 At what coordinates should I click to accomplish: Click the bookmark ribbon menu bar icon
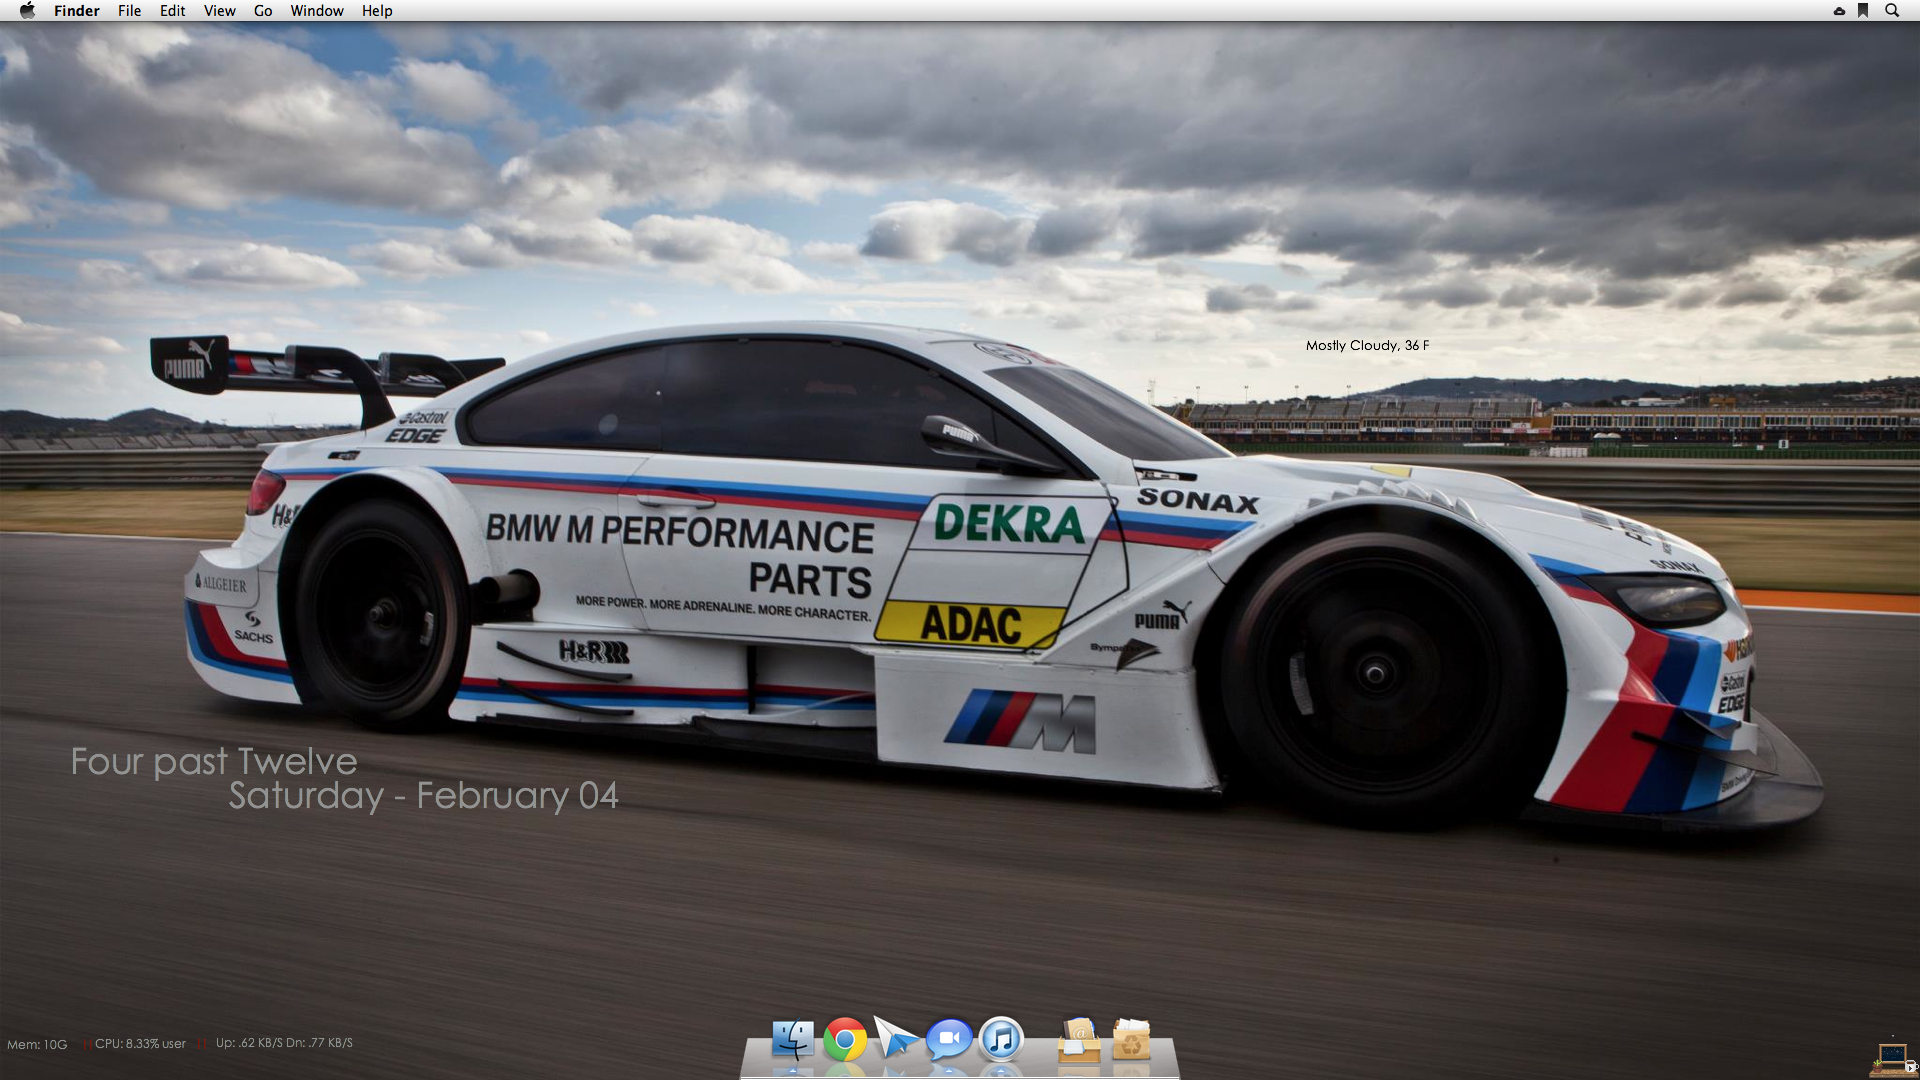pyautogui.click(x=1863, y=10)
